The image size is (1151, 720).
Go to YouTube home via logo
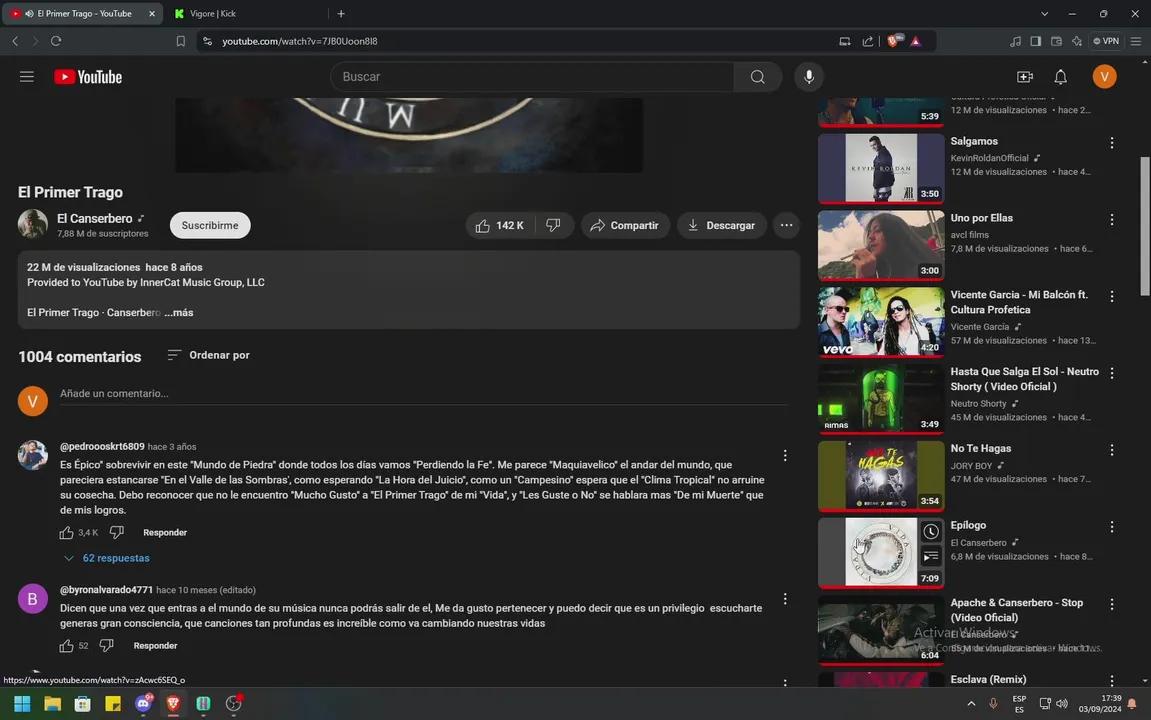88,76
